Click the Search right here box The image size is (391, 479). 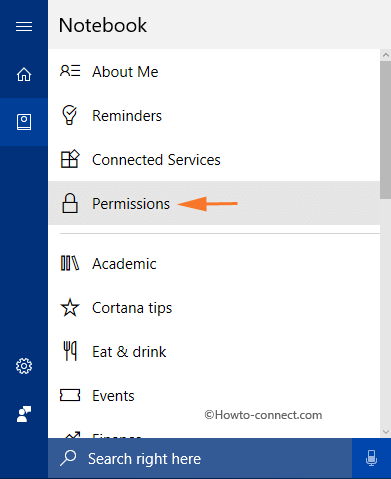click(x=200, y=459)
